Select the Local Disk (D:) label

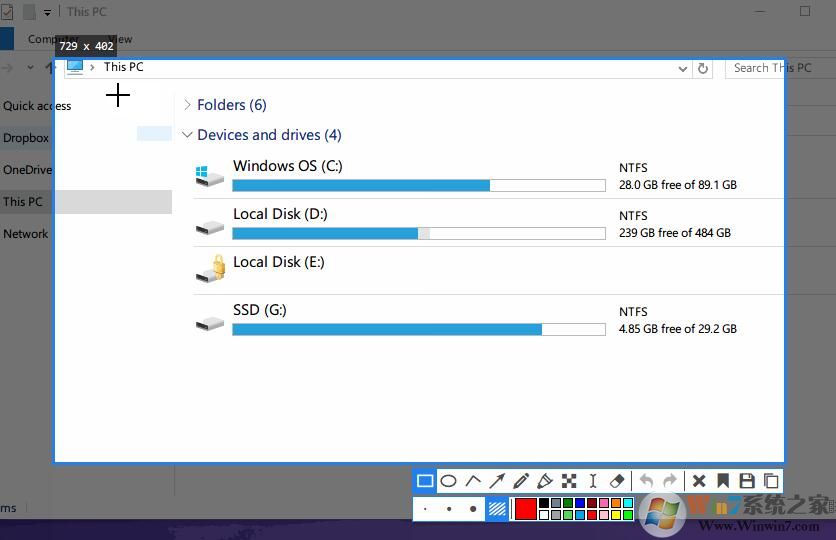point(280,214)
